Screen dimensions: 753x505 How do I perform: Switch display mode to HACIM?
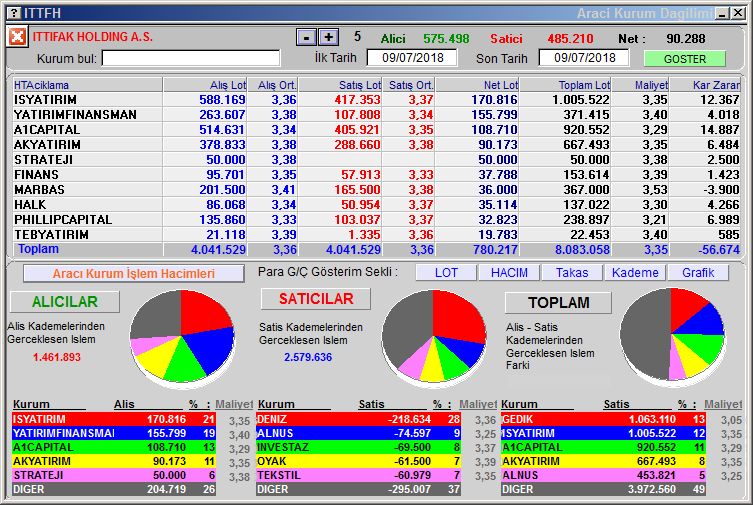tap(508, 273)
